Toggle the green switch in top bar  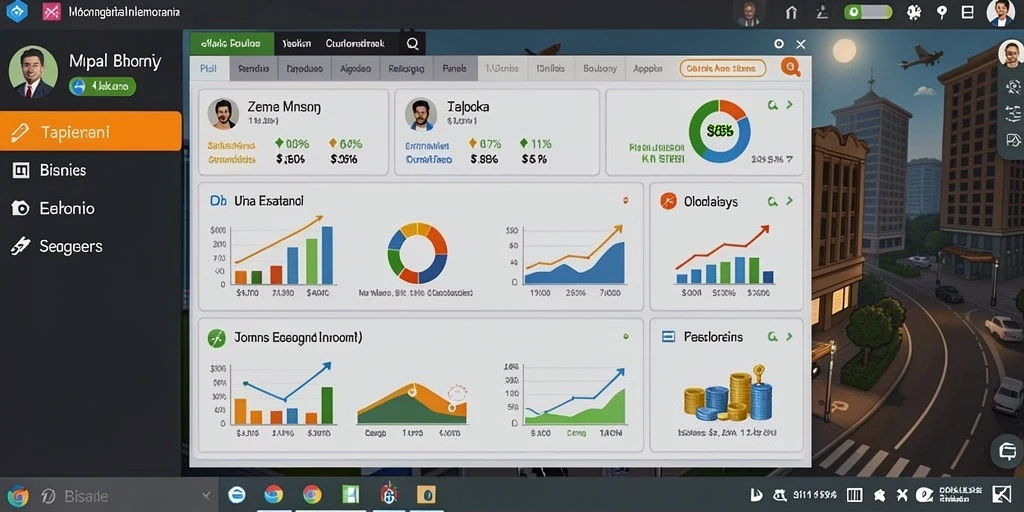[x=868, y=12]
